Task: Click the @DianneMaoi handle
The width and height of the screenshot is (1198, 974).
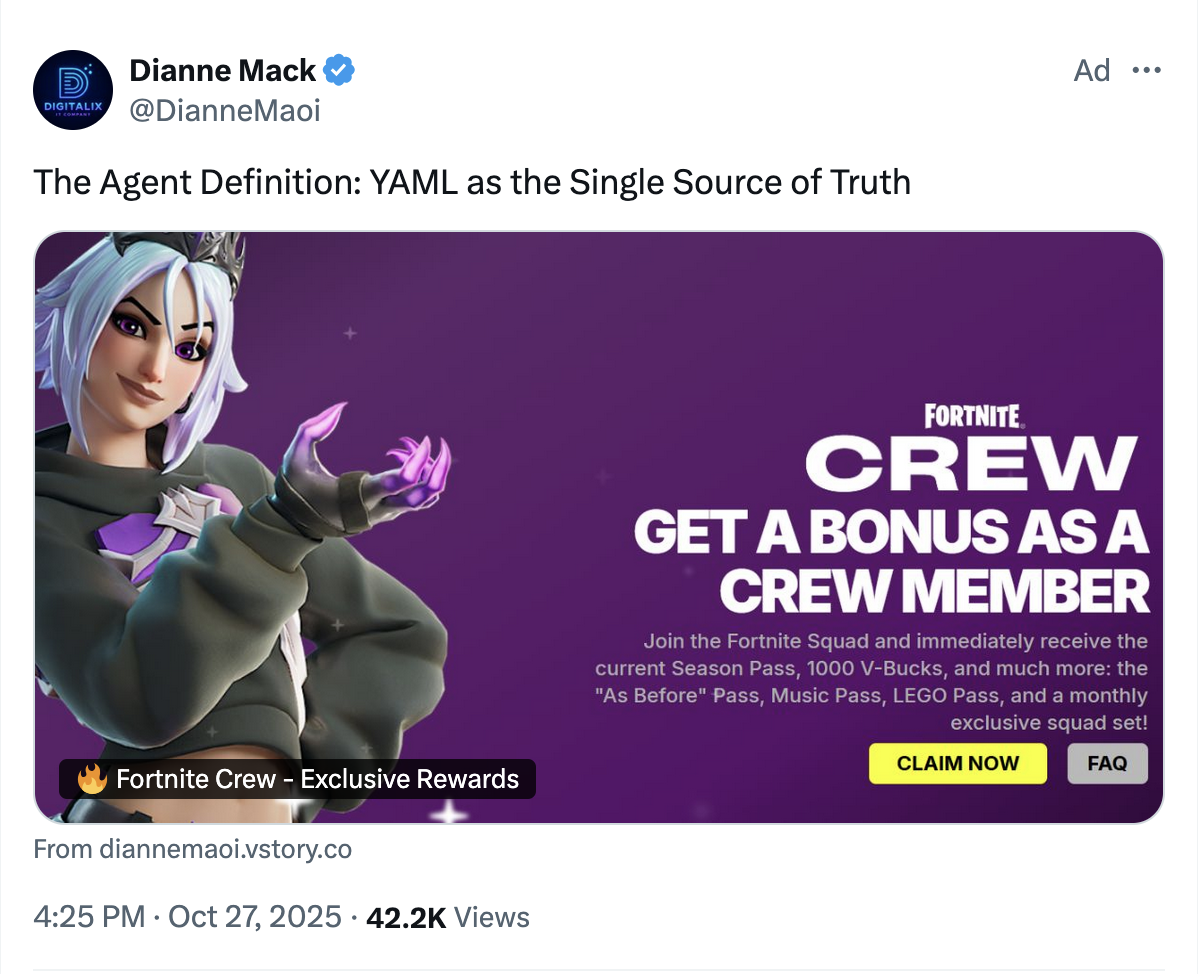Action: point(225,110)
